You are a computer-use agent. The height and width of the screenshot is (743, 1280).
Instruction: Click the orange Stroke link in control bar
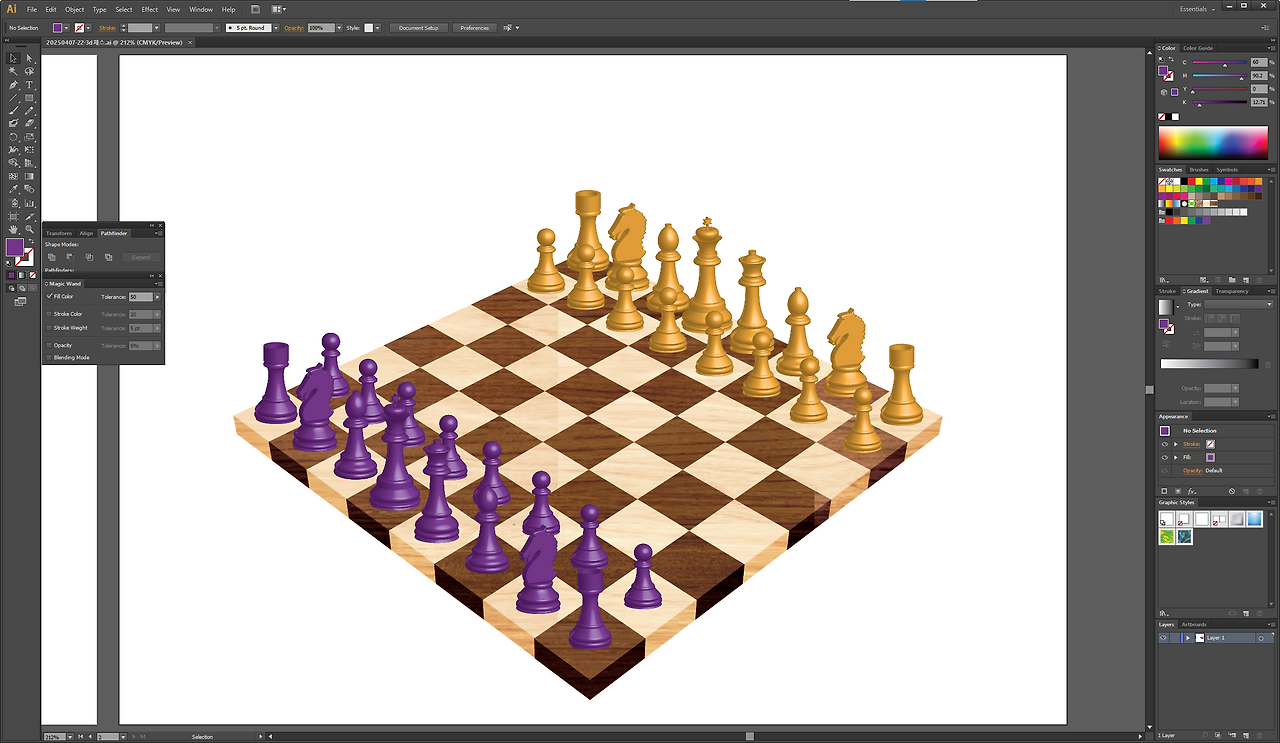[x=108, y=28]
